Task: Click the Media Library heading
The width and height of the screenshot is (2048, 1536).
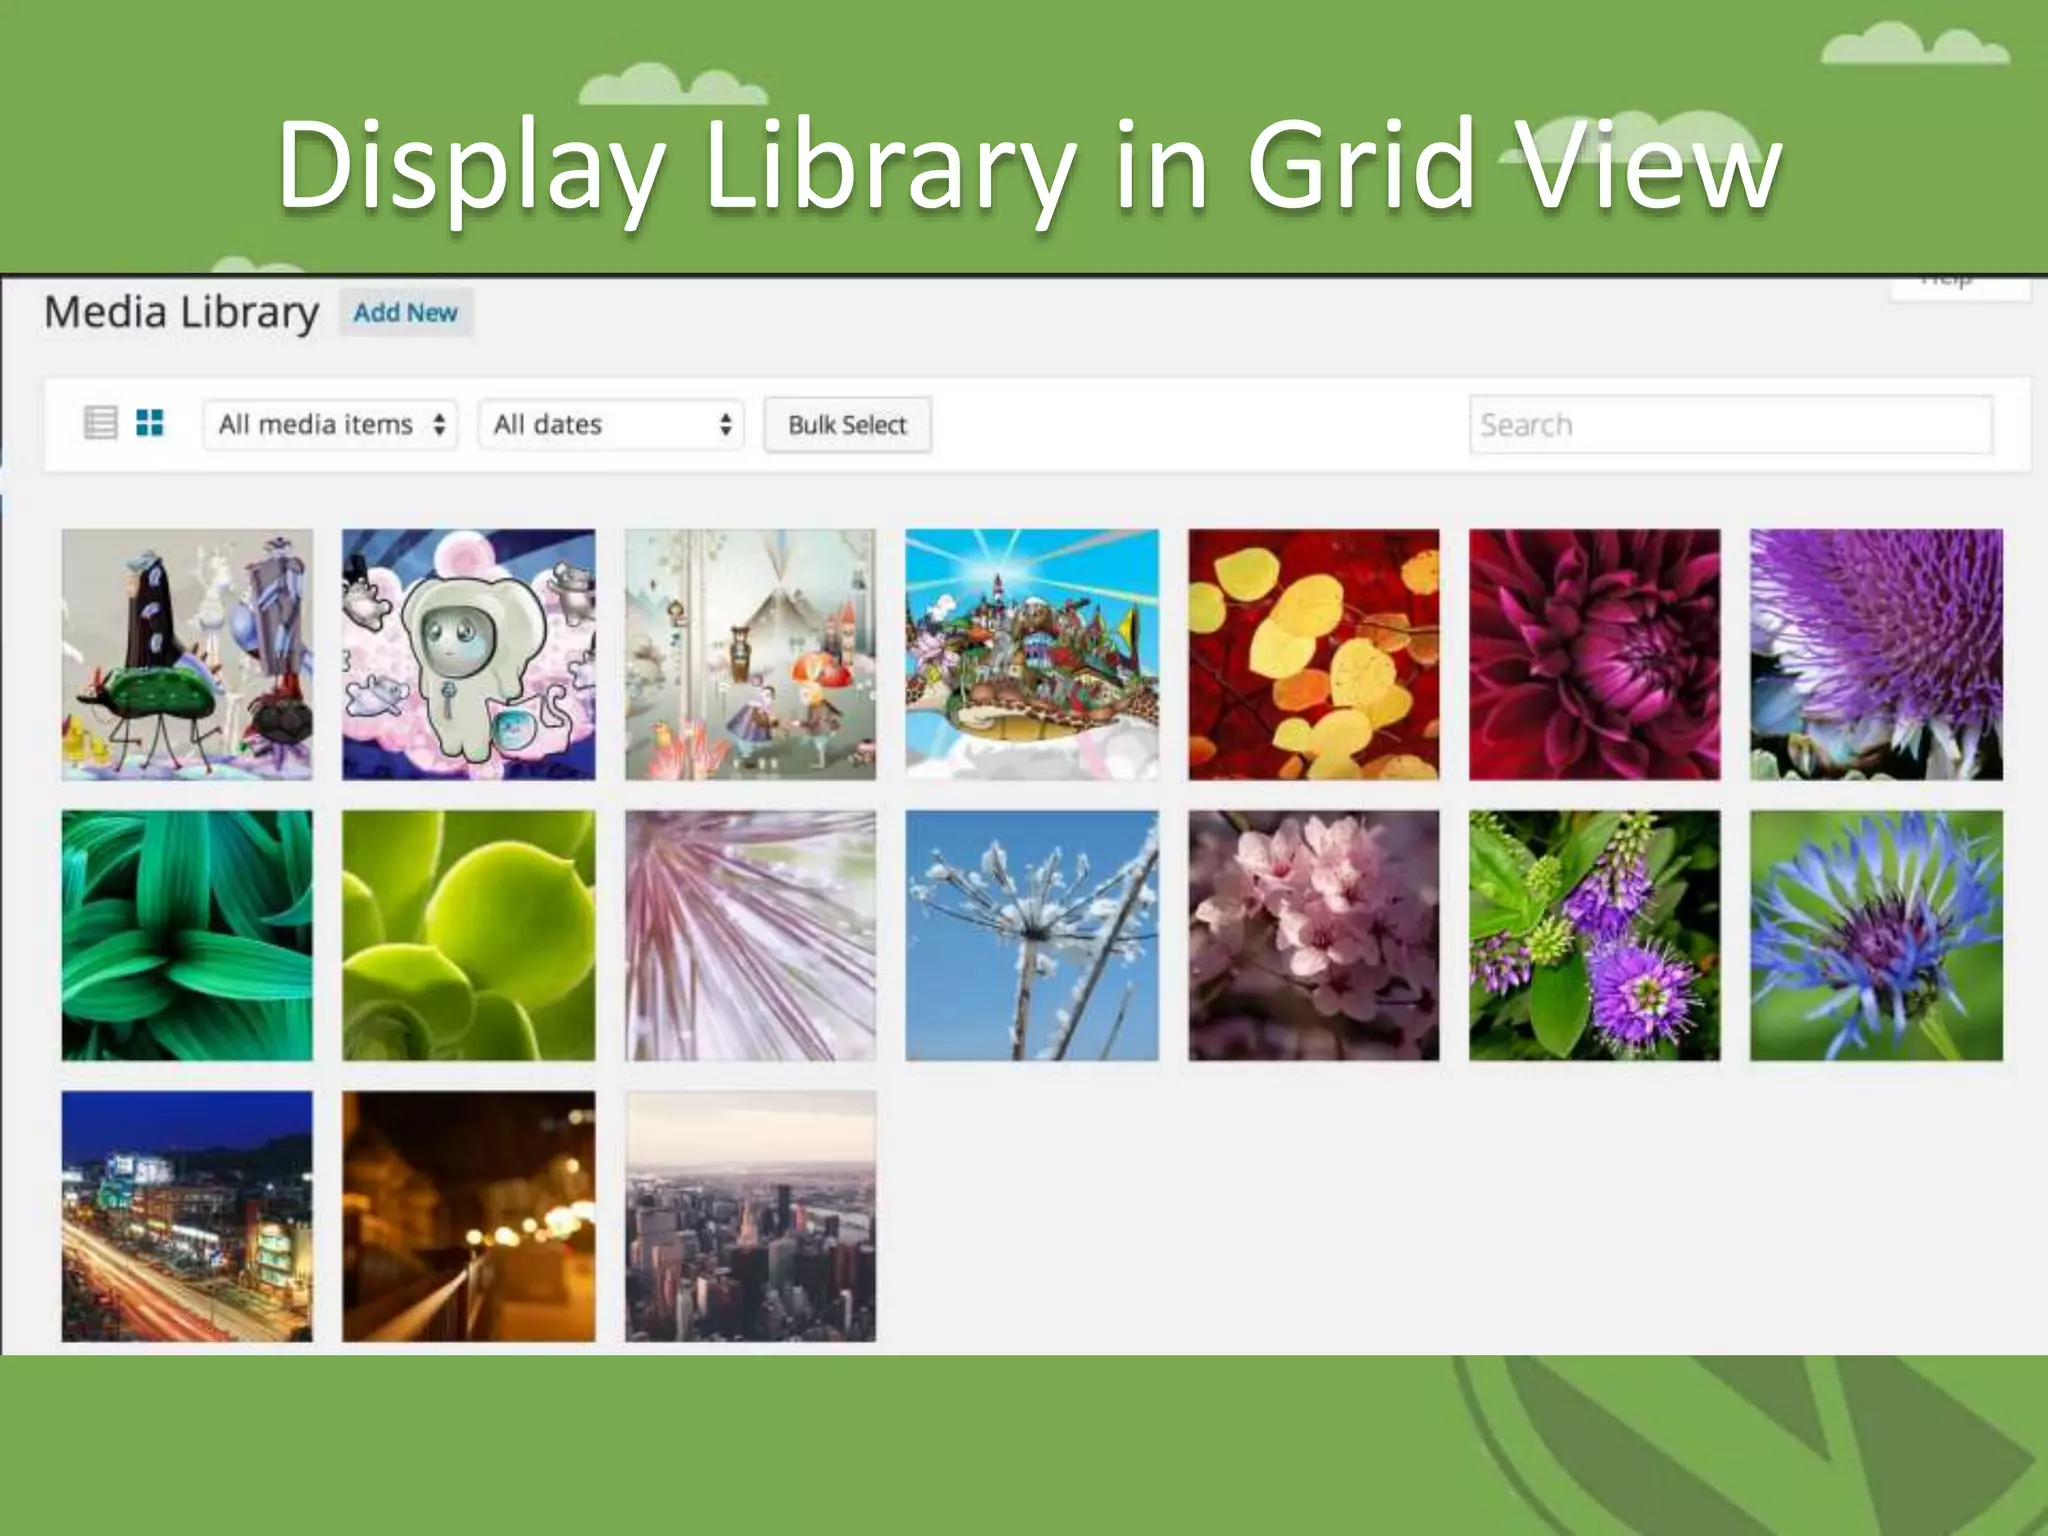Action: tap(182, 313)
